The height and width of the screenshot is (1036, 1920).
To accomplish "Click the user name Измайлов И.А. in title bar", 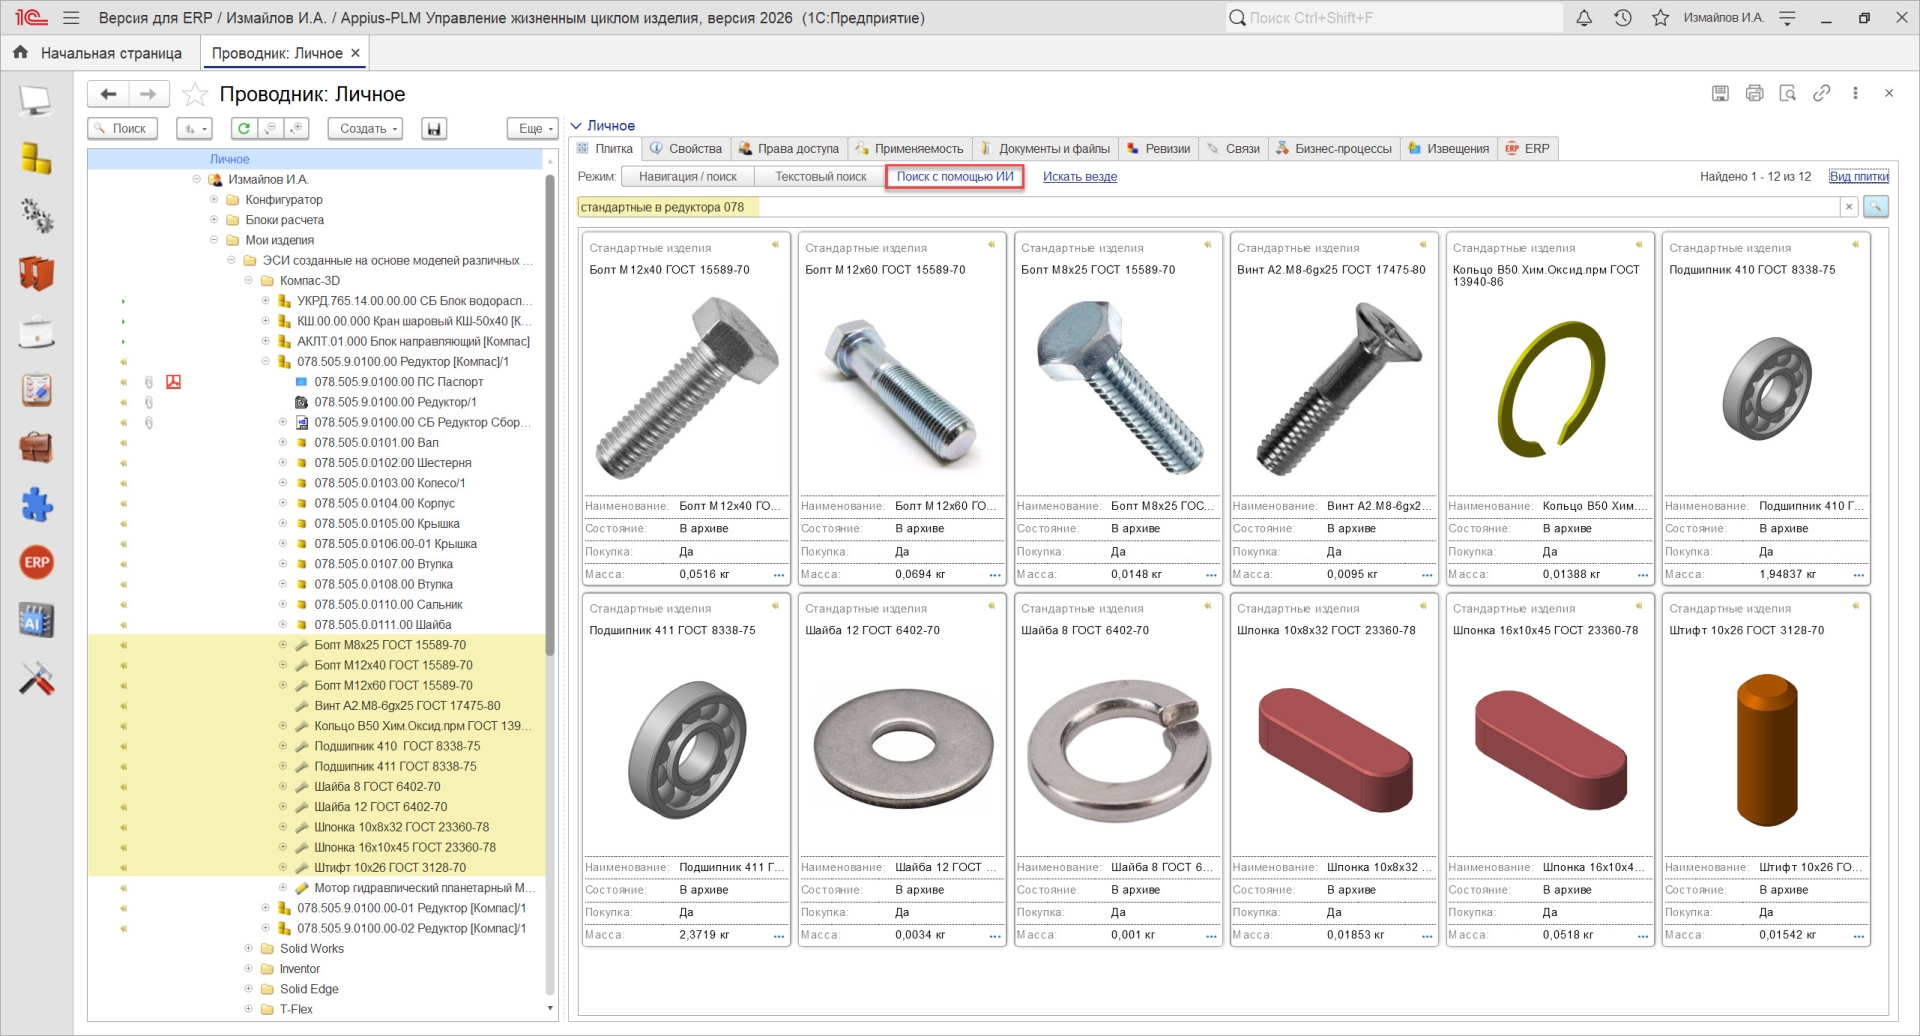I will tap(1723, 18).
